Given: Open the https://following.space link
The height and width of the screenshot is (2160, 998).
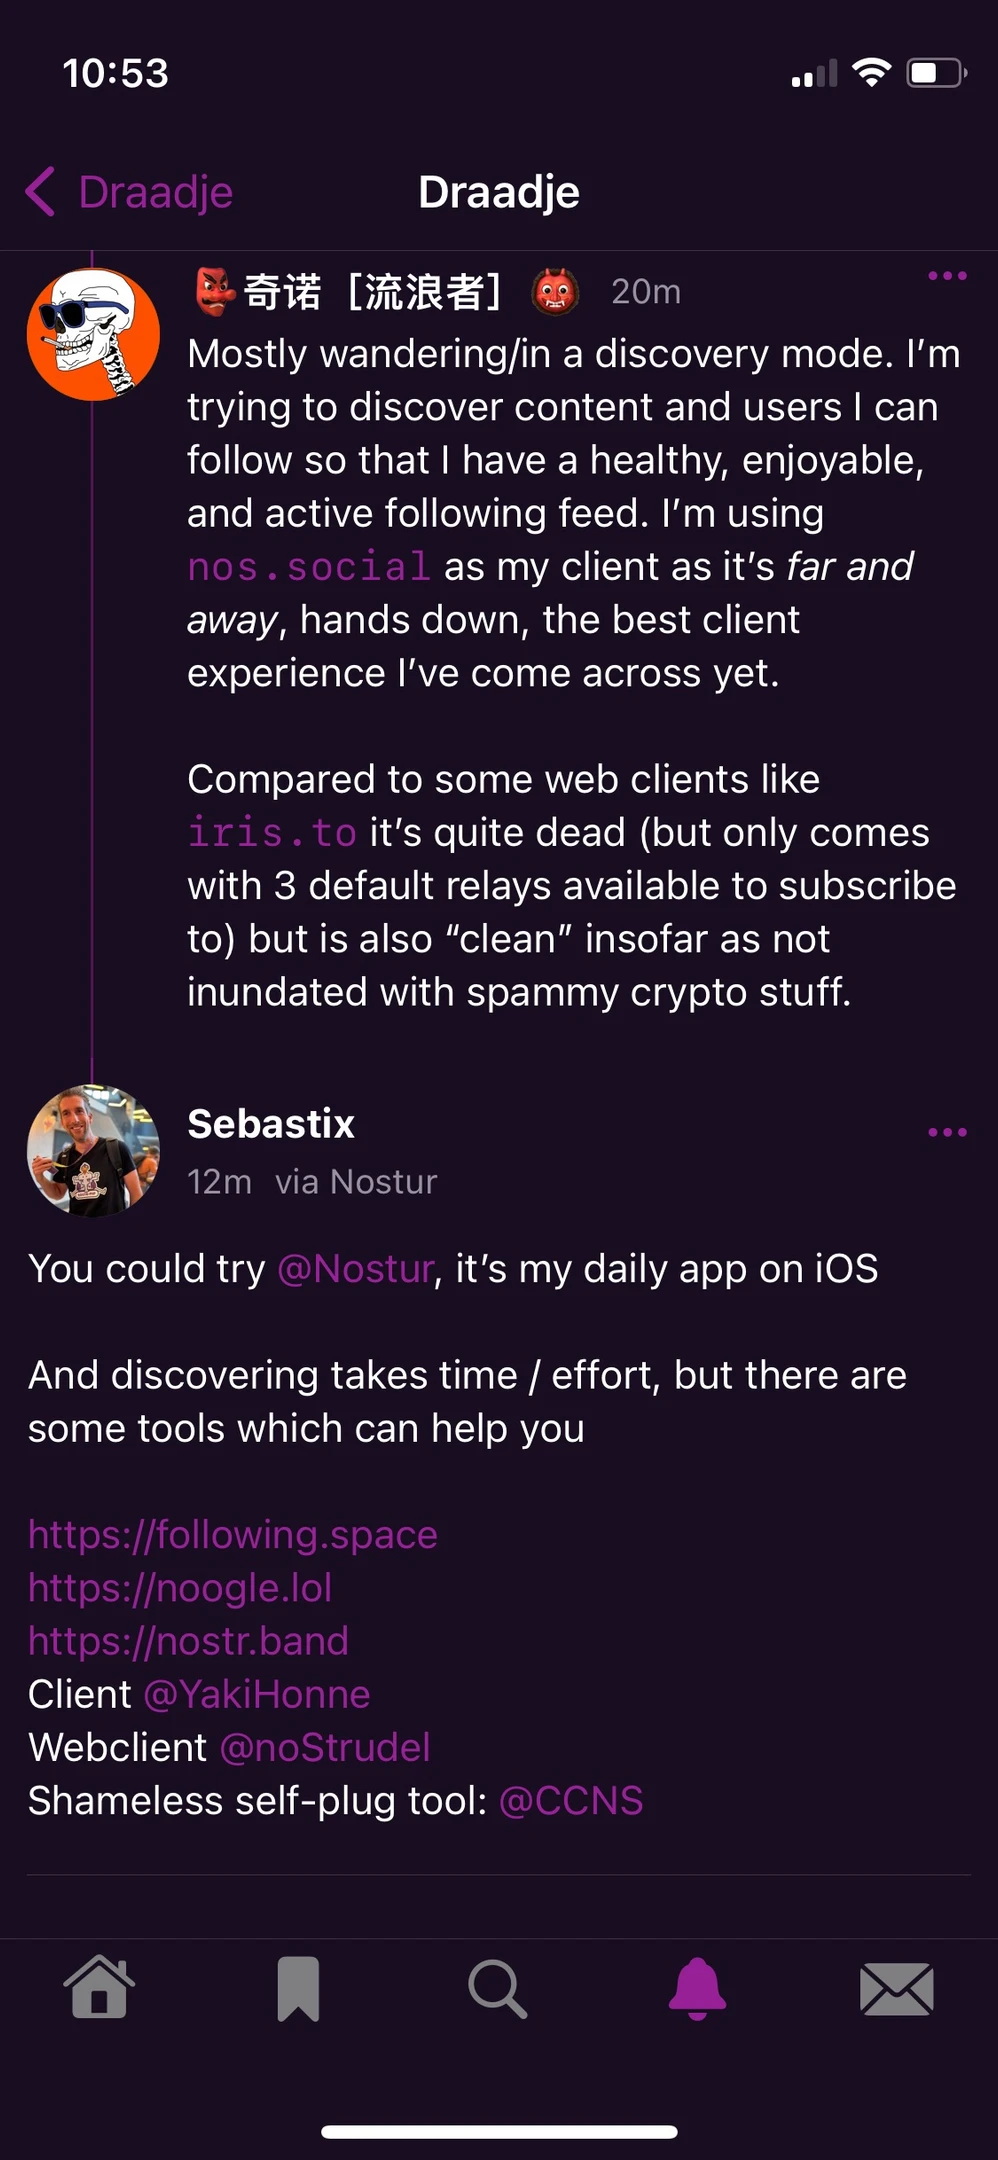Looking at the screenshot, I should (233, 1535).
